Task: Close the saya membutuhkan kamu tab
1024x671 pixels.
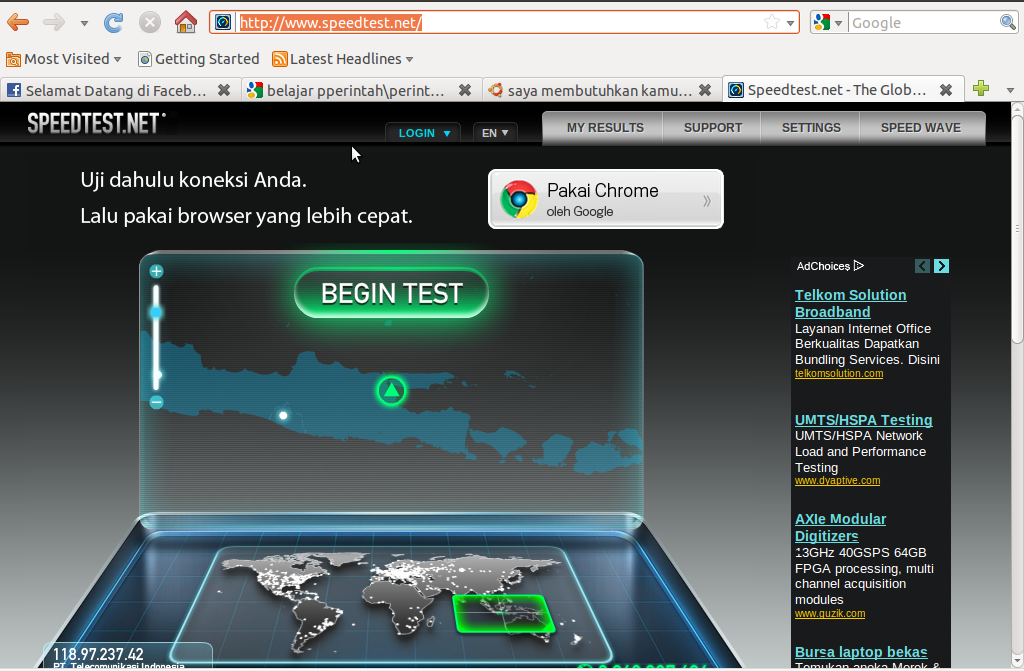Action: click(705, 90)
